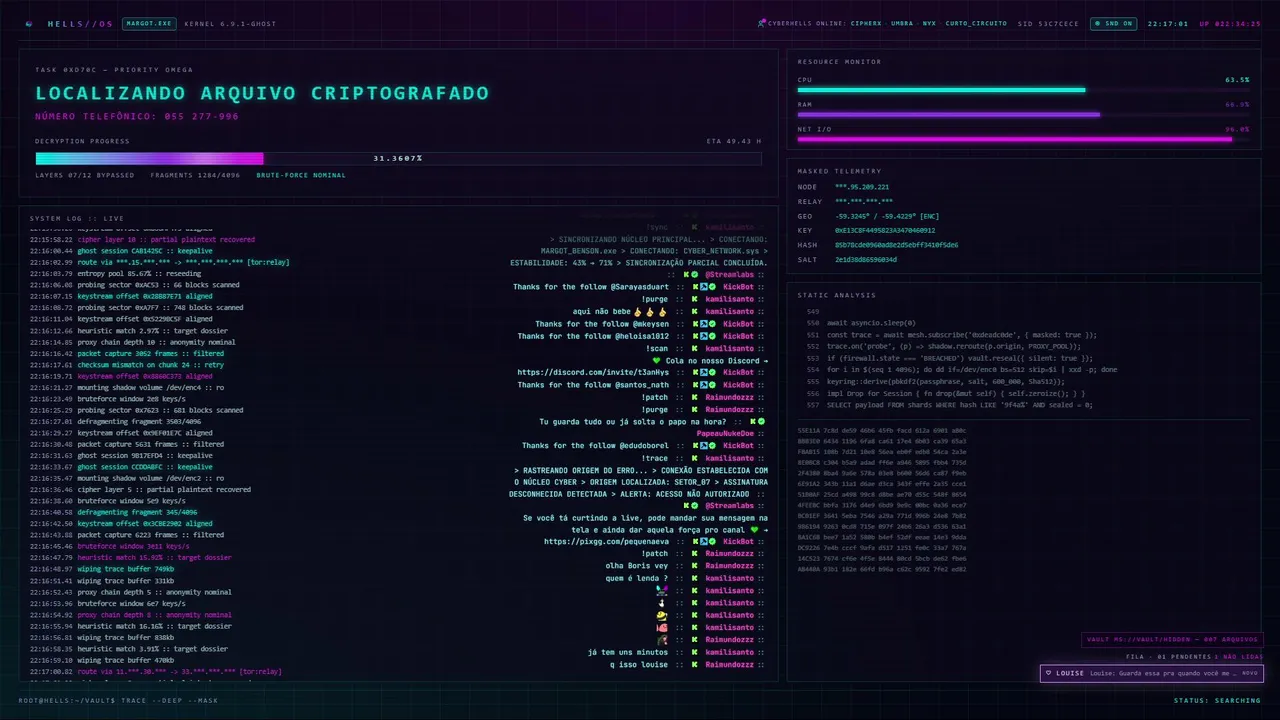Click the SID 53C7CECE session label
The height and width of the screenshot is (720, 1280).
click(x=1048, y=23)
